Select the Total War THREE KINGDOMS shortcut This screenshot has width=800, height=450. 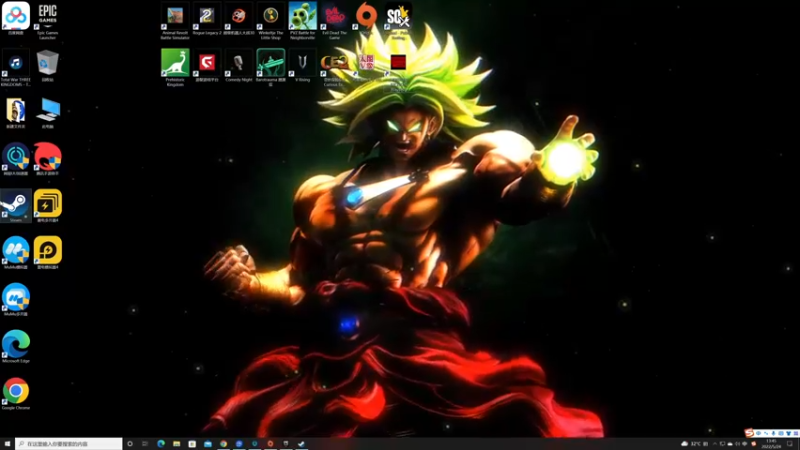click(x=16, y=67)
